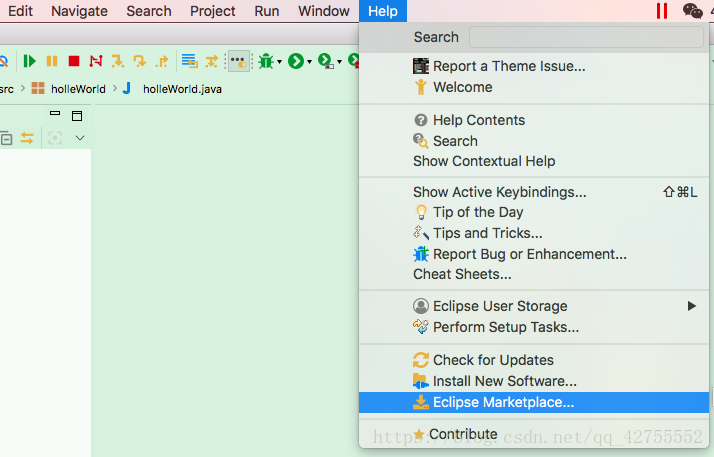Open the Run icon dropdown arrow
This screenshot has width=714, height=457.
point(309,62)
